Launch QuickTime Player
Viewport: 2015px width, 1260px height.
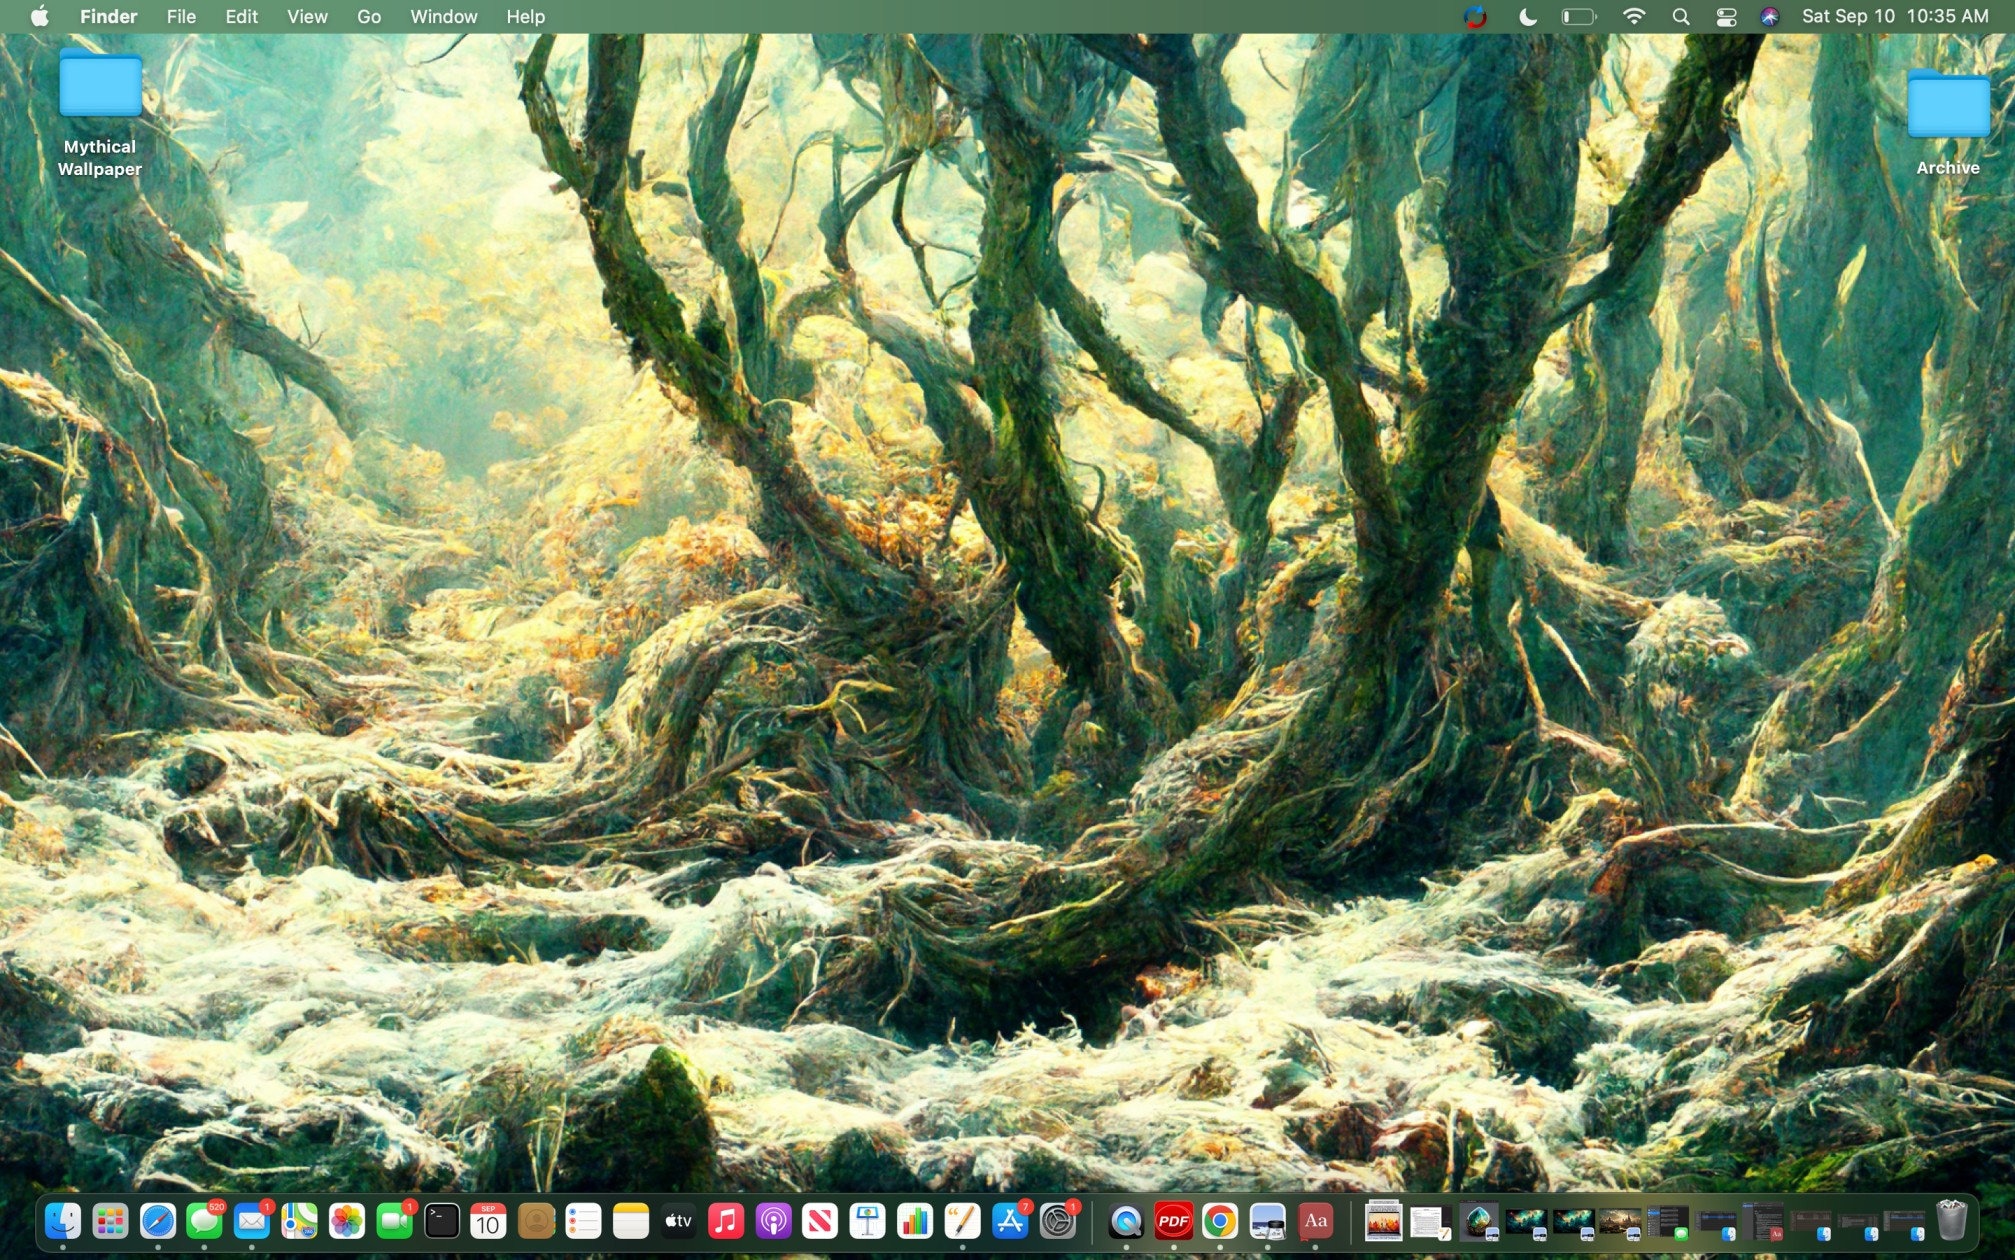point(1124,1221)
